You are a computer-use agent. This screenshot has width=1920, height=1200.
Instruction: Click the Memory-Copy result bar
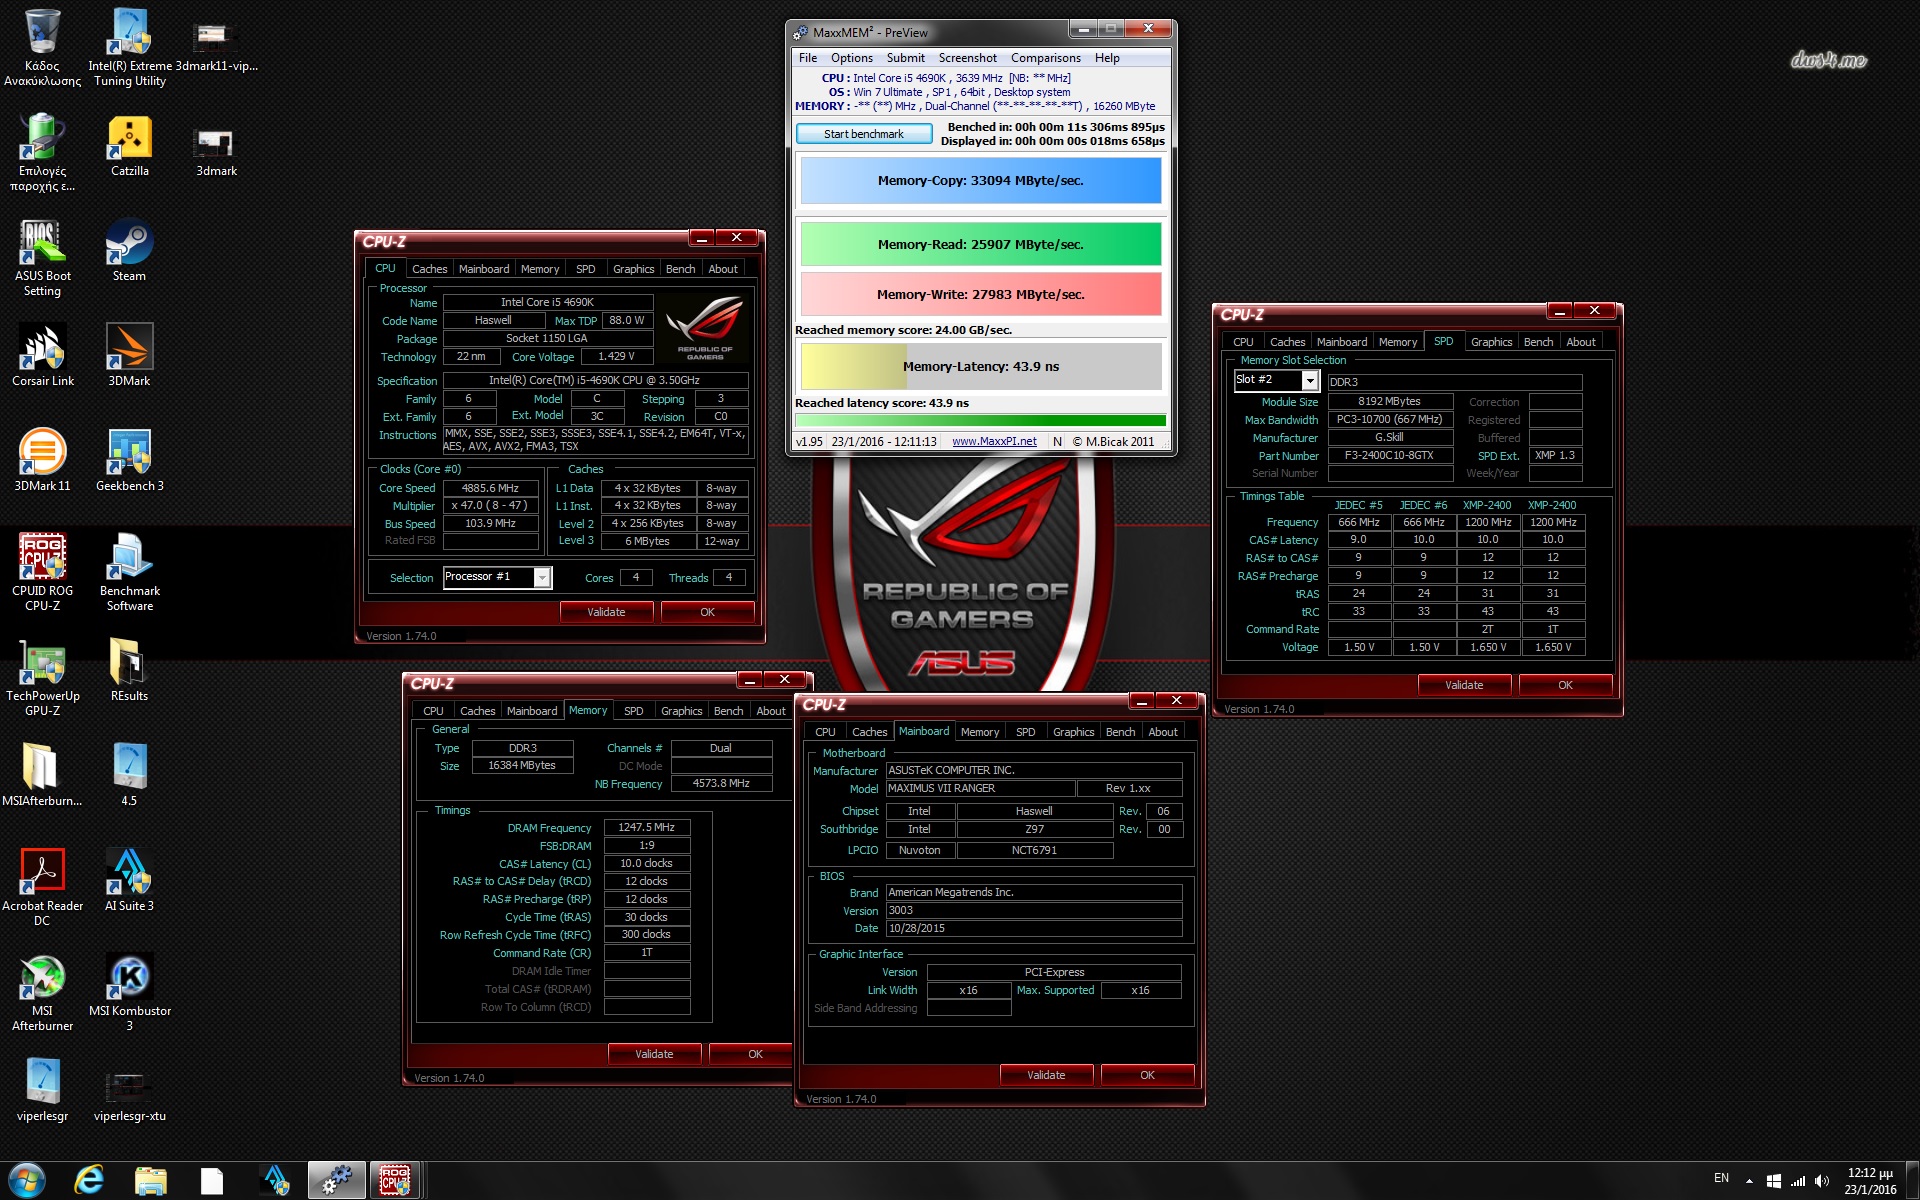tap(981, 181)
